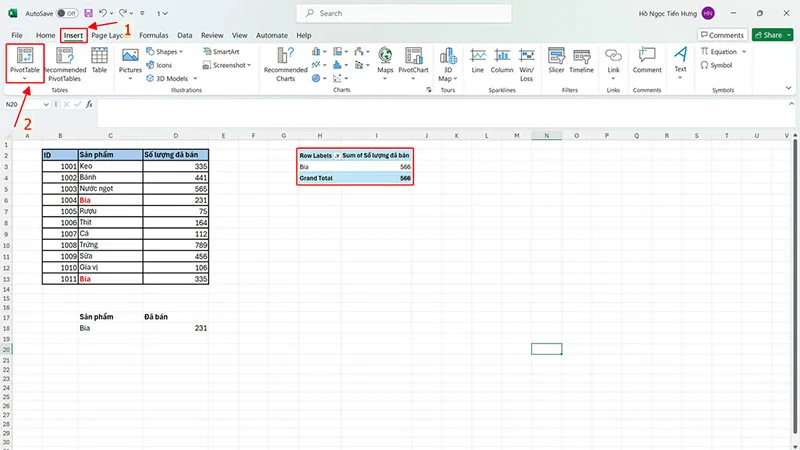Select the cell with value 789

(176, 245)
